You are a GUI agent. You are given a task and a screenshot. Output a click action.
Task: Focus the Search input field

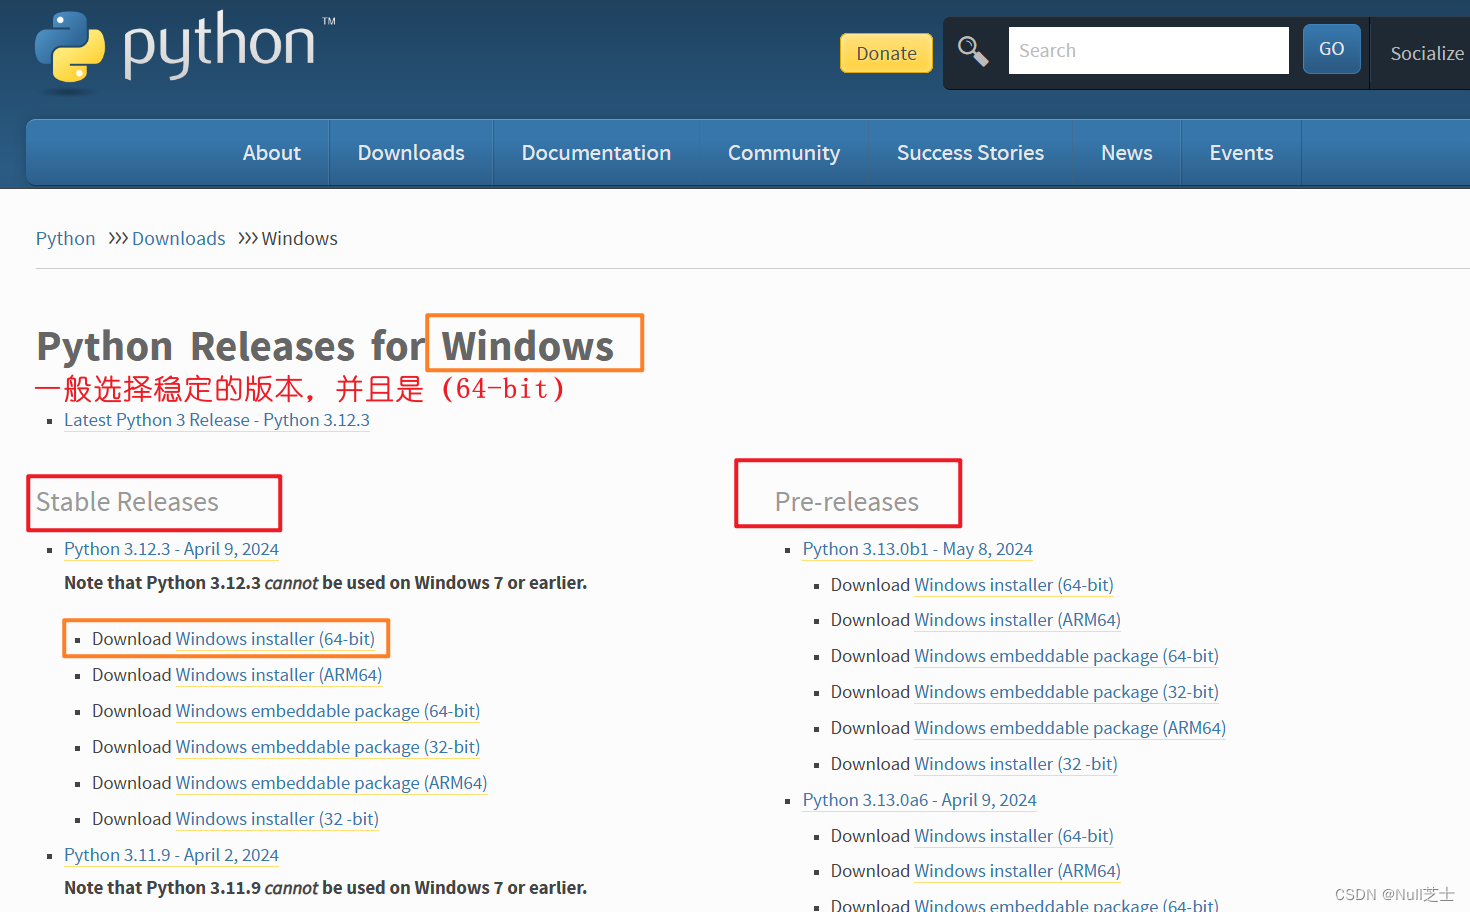coord(1148,50)
